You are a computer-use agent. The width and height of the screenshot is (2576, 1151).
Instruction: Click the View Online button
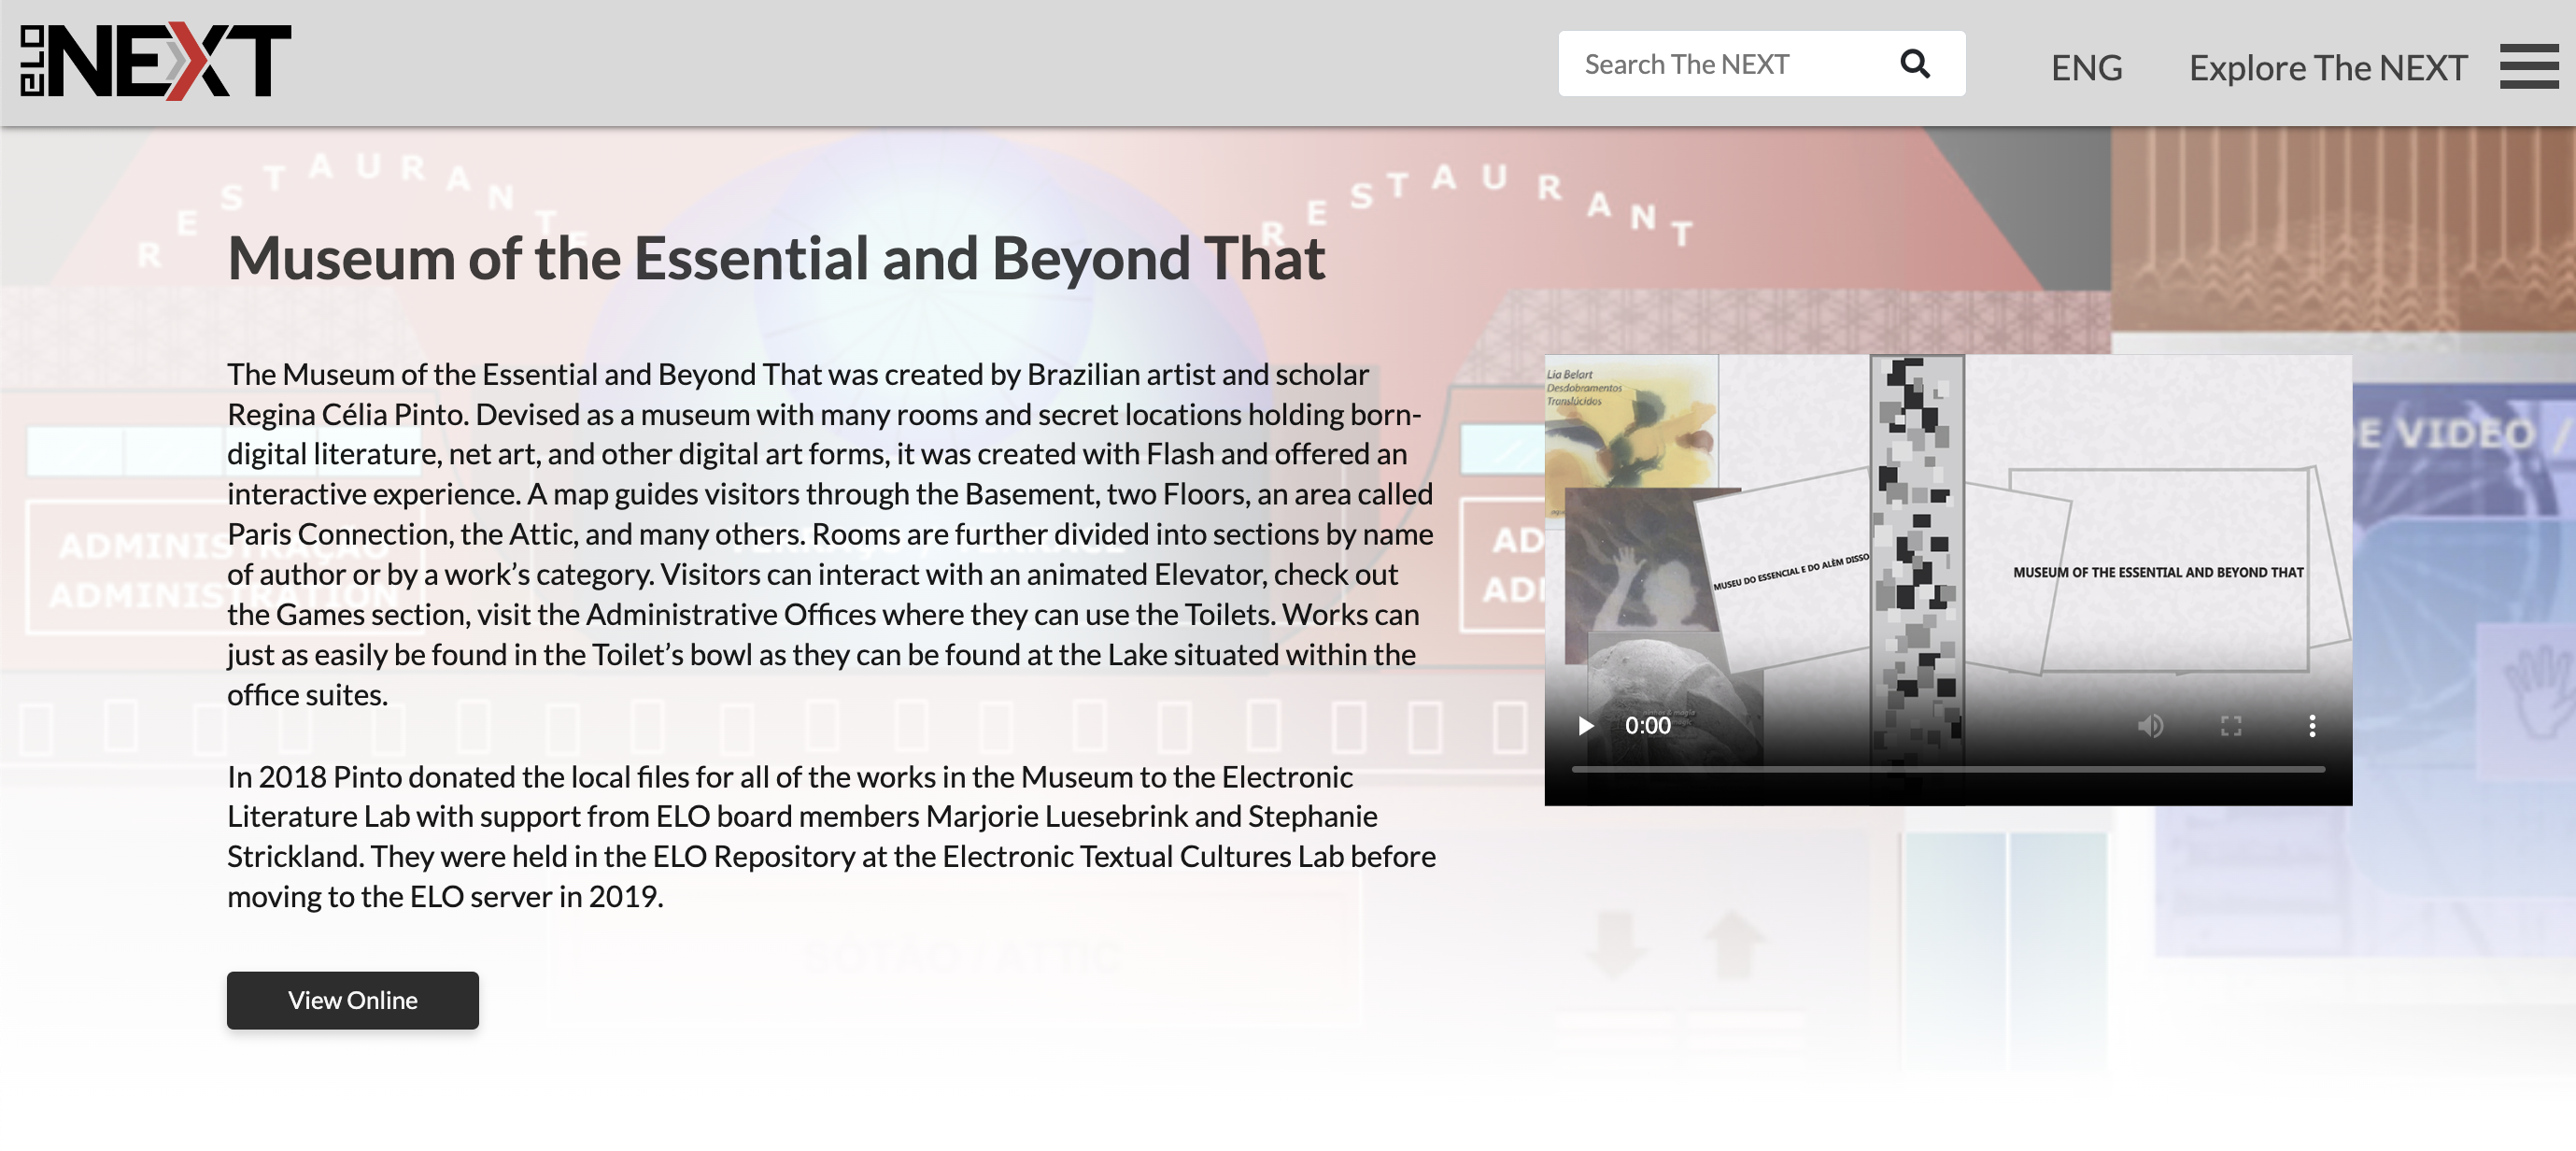click(352, 1000)
